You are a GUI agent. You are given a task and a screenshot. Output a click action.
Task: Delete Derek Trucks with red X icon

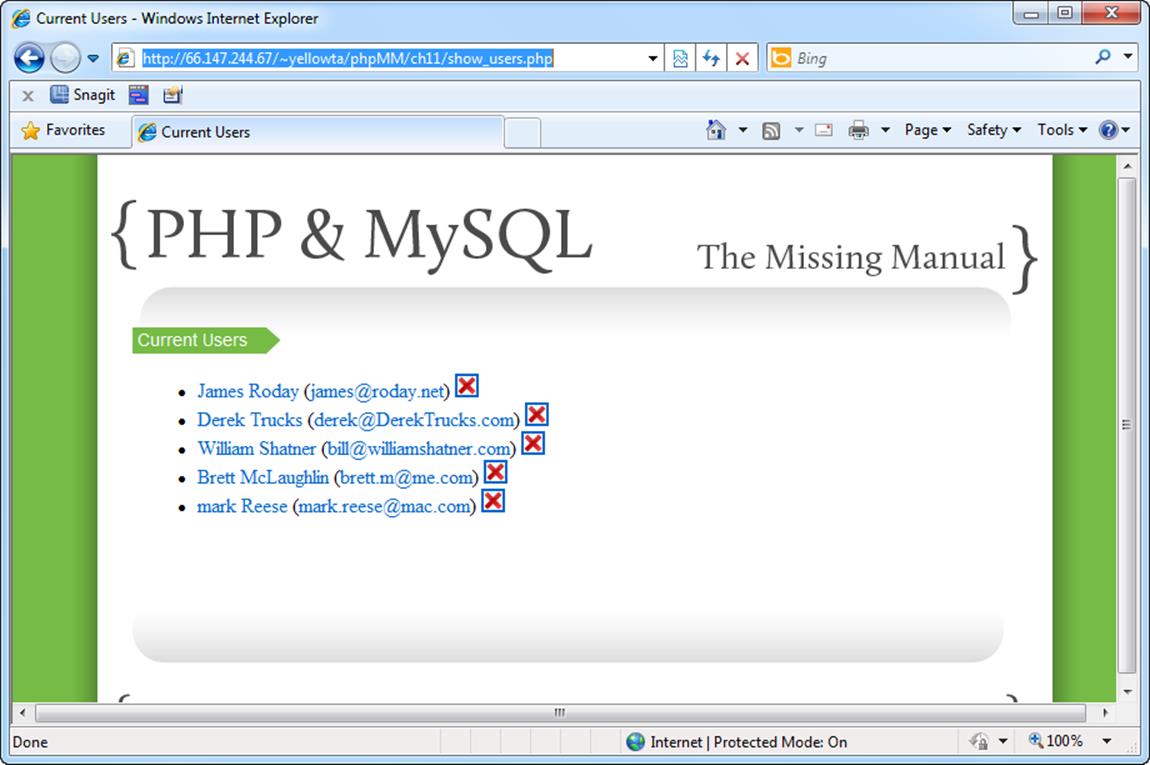coord(537,414)
